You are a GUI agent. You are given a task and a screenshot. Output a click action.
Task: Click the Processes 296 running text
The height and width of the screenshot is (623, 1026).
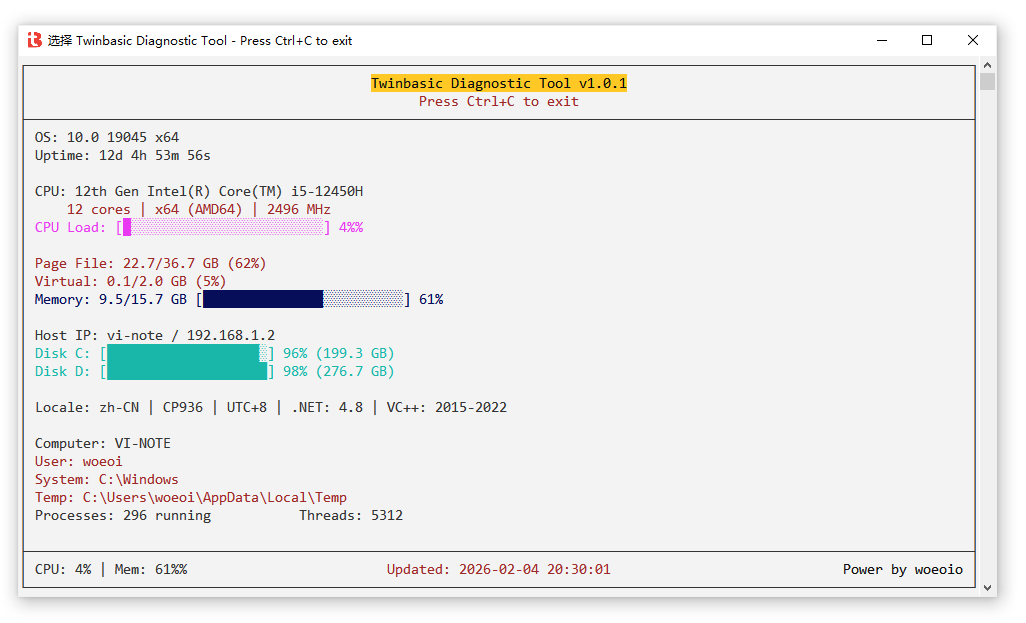coord(123,515)
